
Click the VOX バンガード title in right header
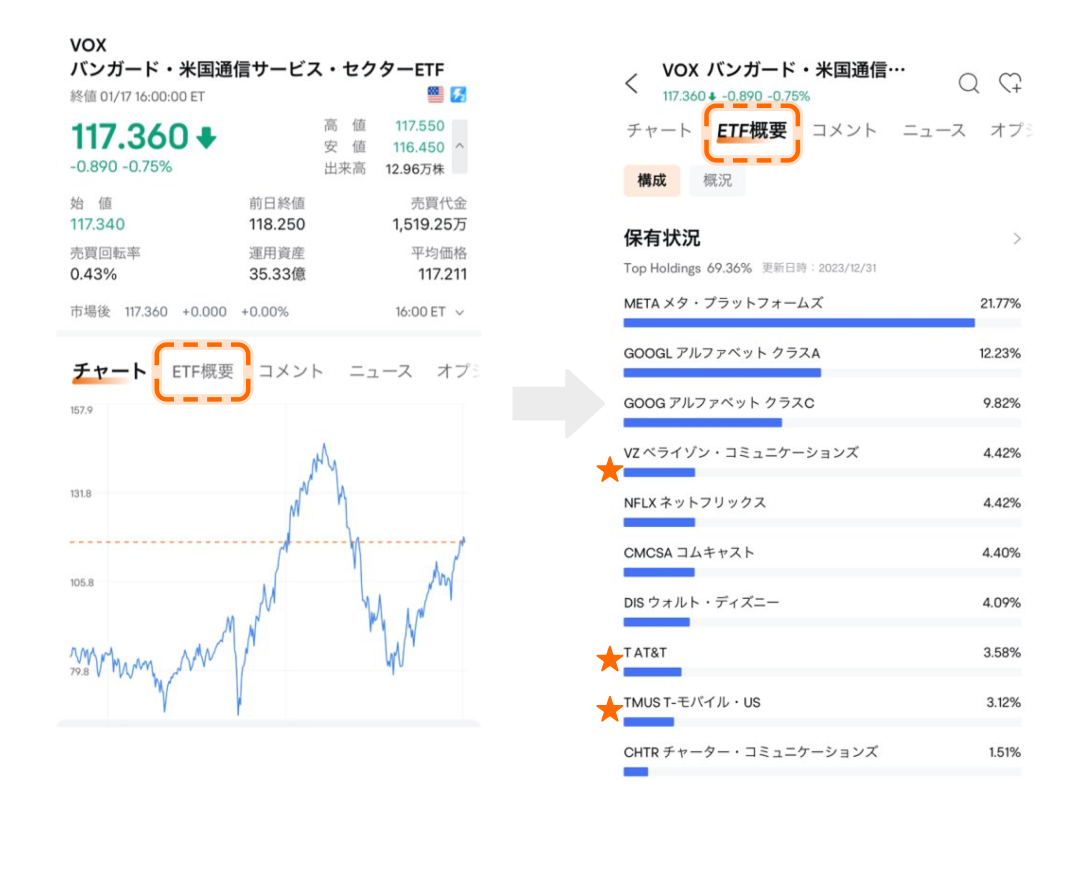[783, 70]
